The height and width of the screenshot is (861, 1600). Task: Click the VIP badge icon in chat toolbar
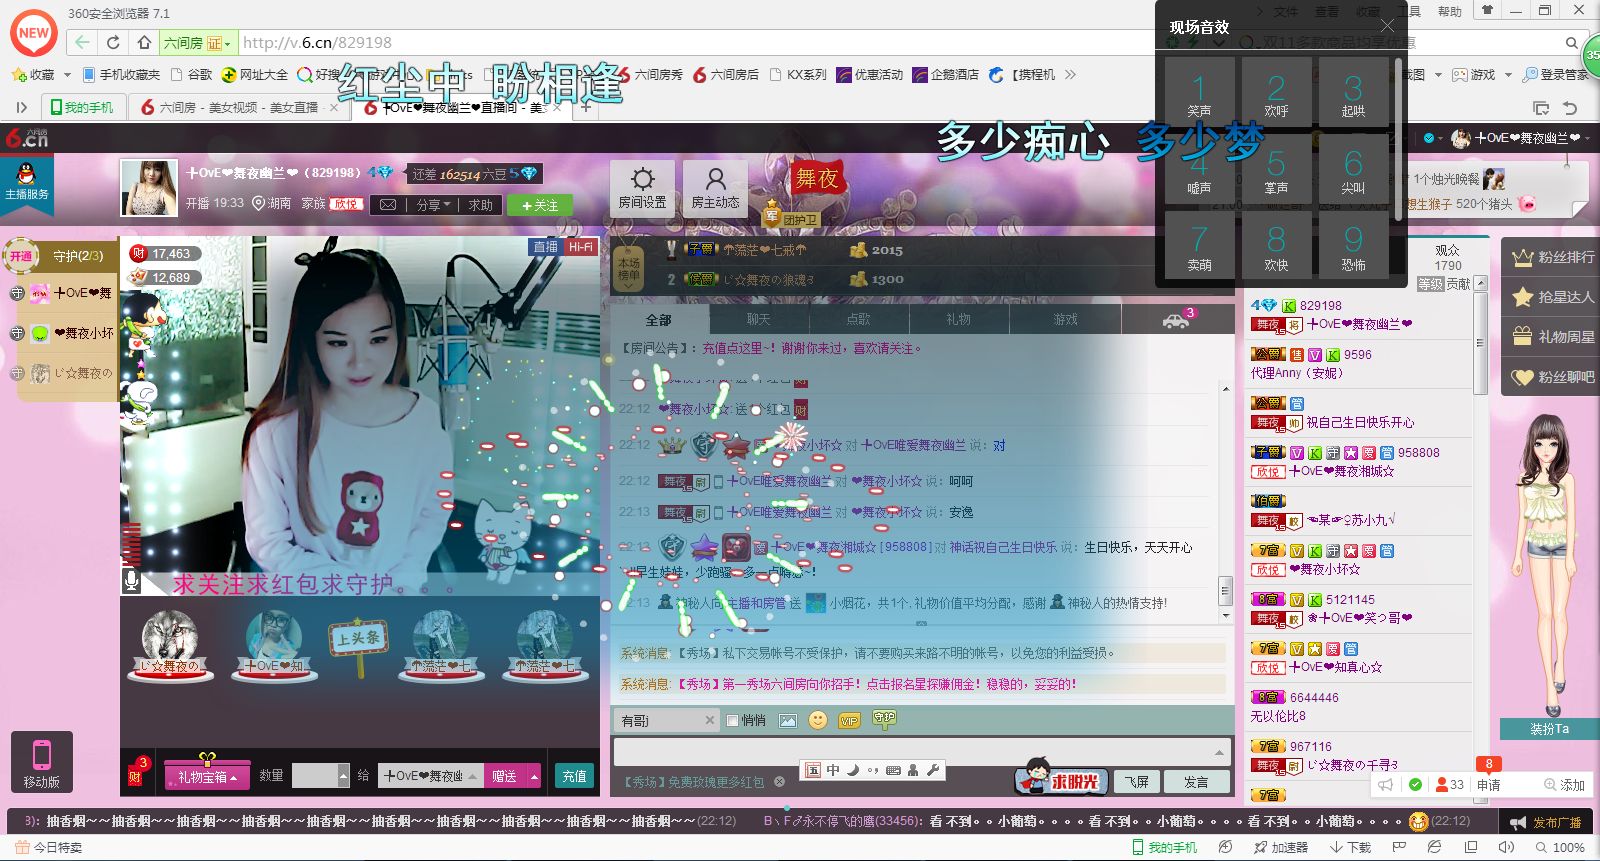[850, 720]
